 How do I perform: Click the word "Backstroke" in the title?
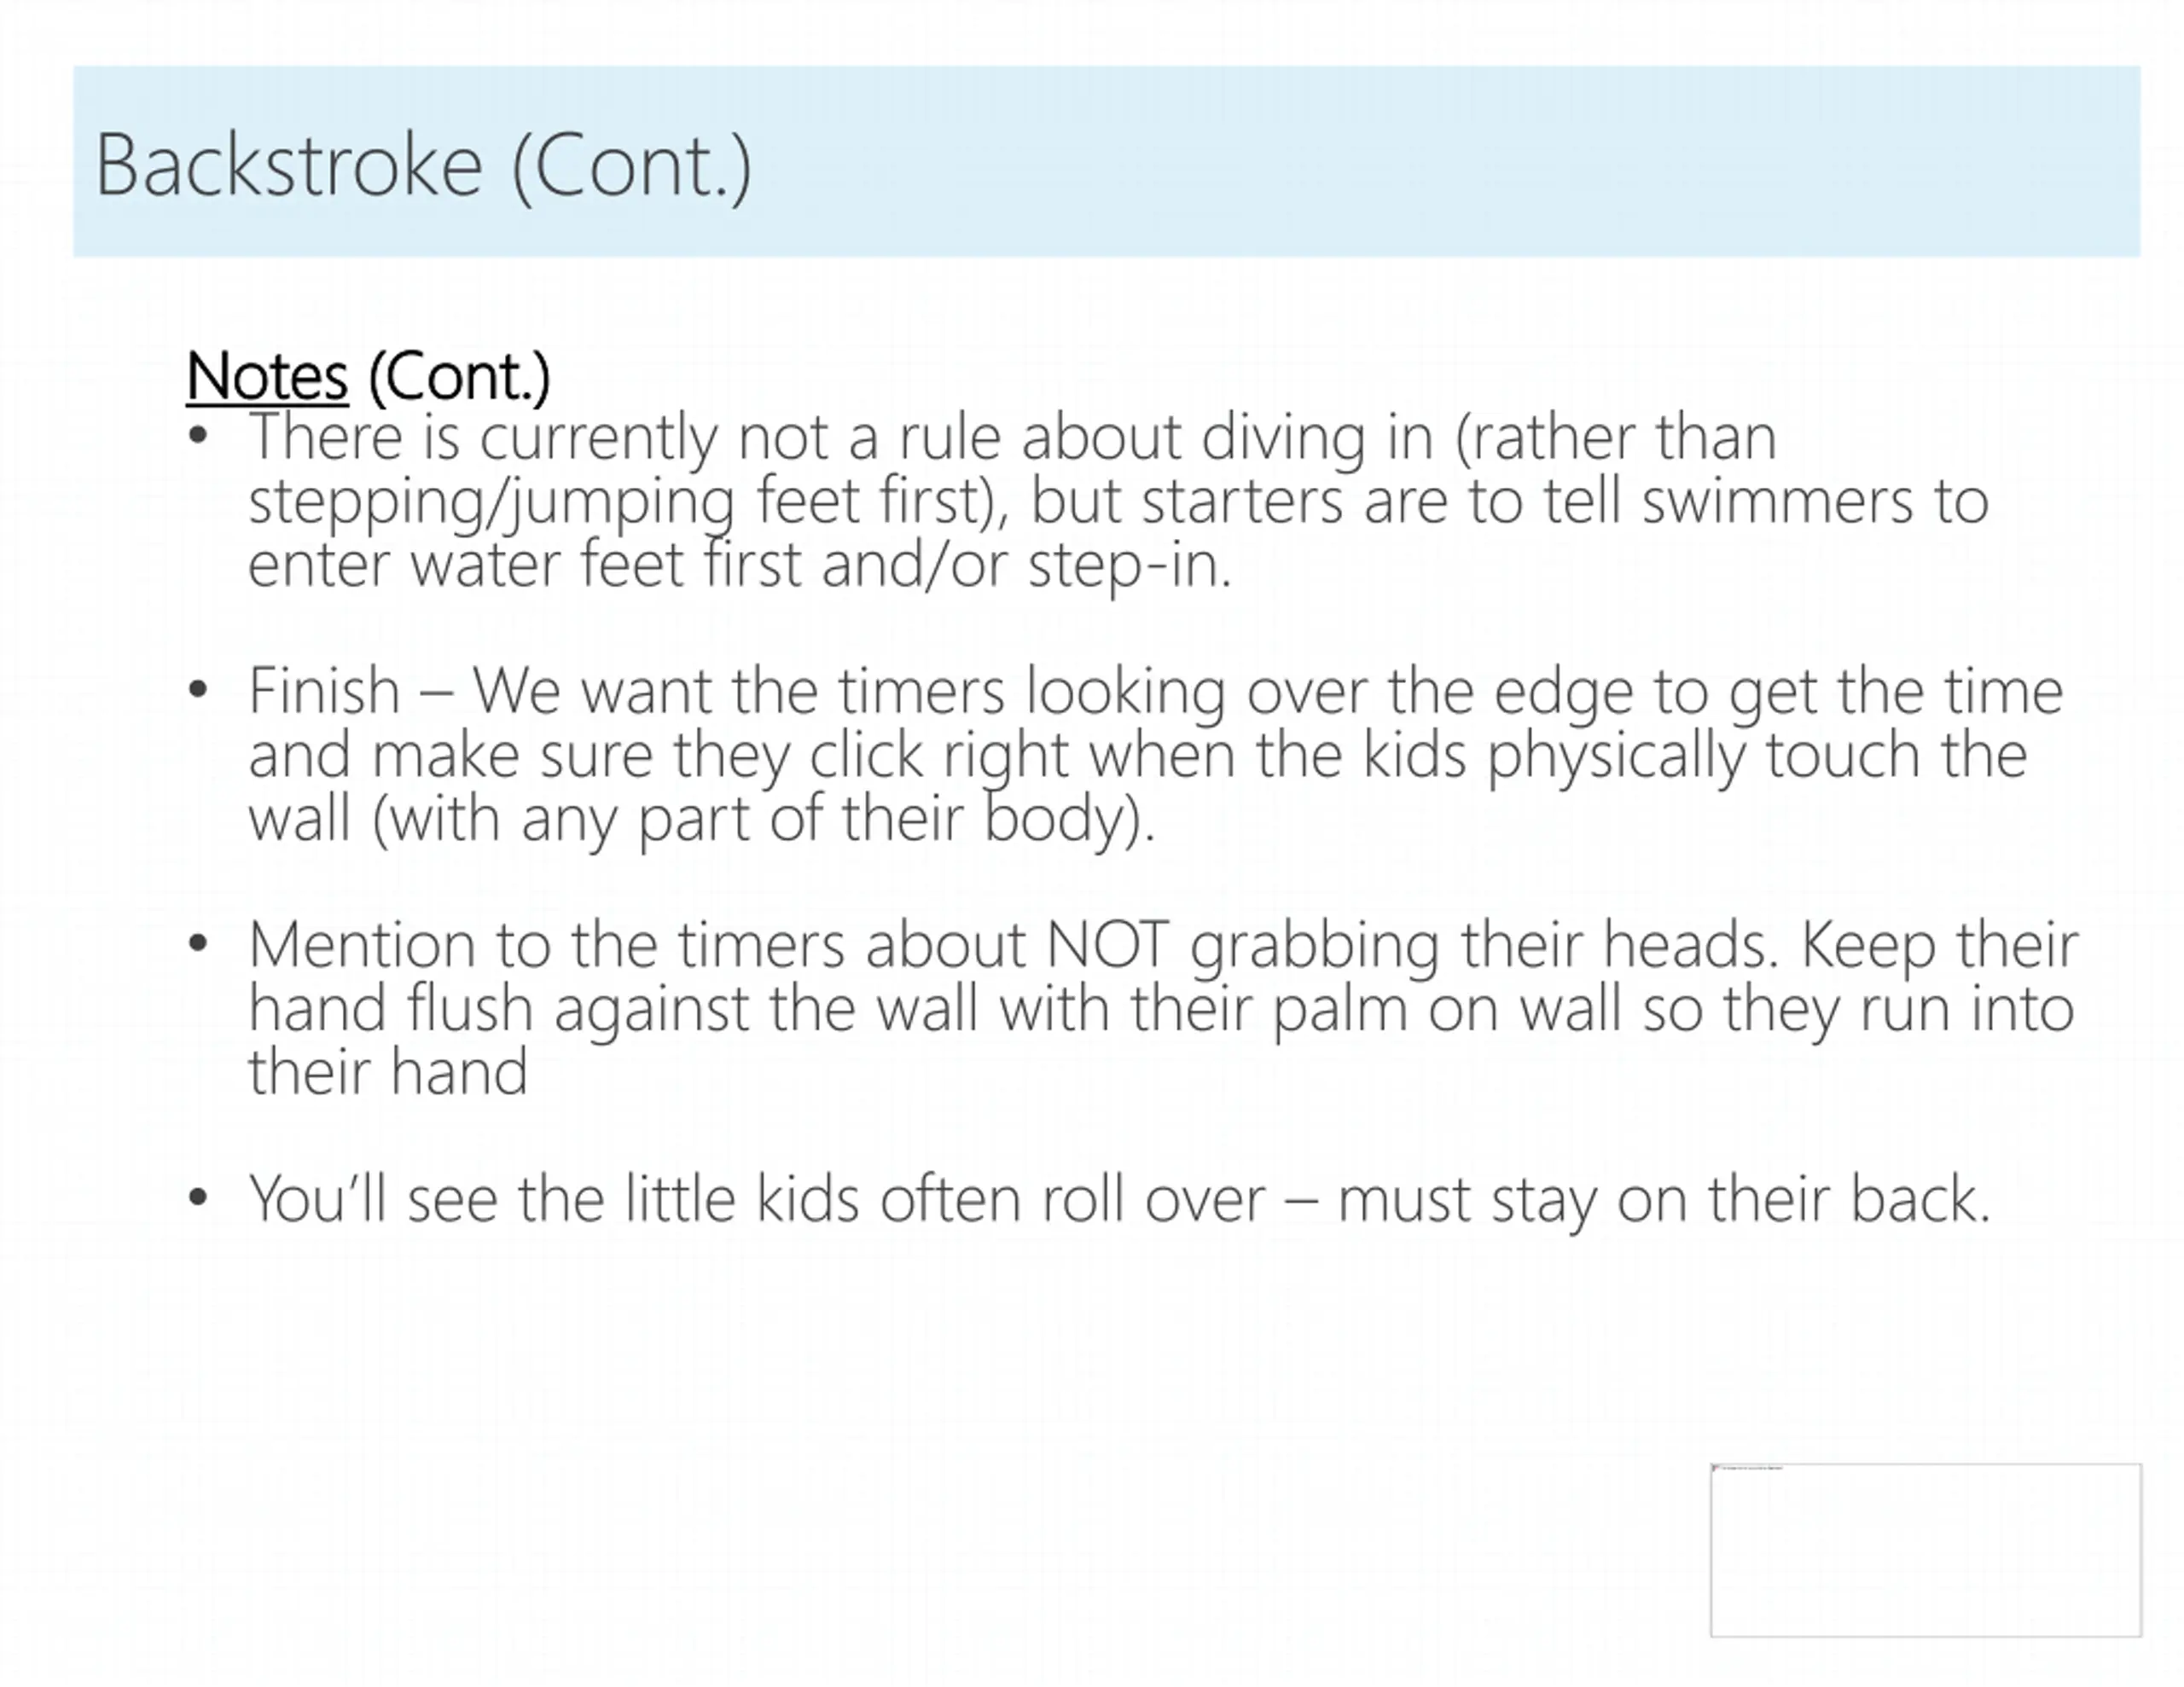(289, 165)
